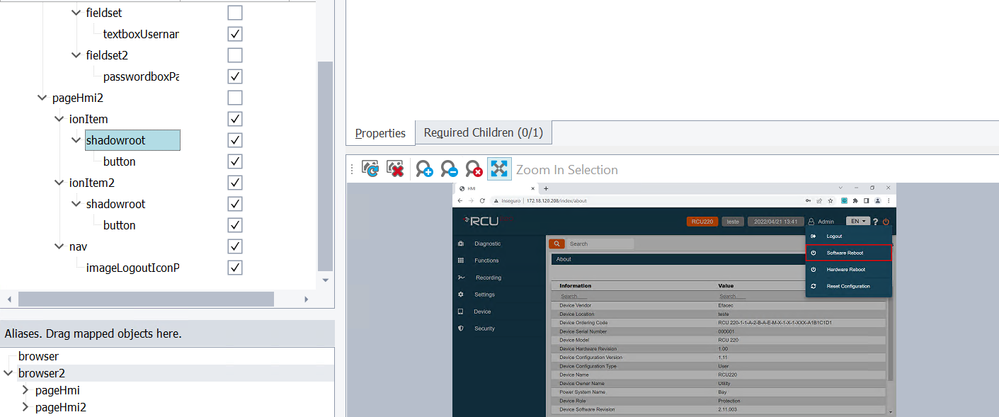999x417 pixels.
Task: Collapse the fieldset2 tree node
Action: pos(76,55)
